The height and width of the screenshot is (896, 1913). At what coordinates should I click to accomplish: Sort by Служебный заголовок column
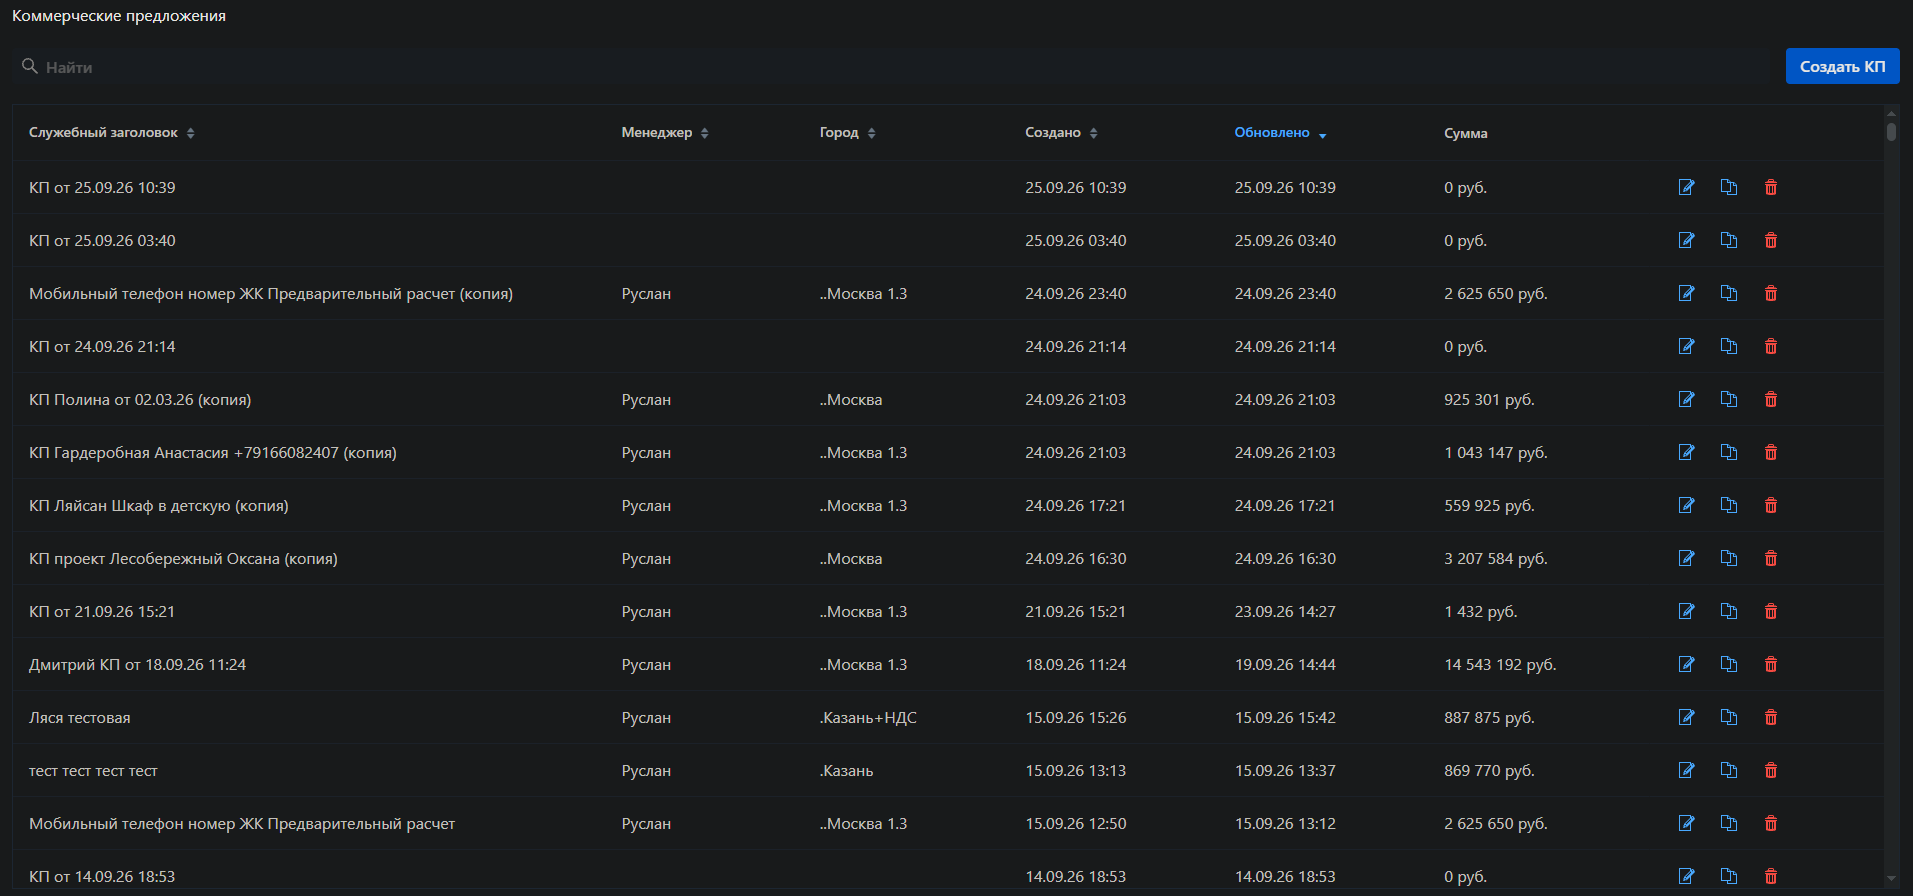click(112, 133)
